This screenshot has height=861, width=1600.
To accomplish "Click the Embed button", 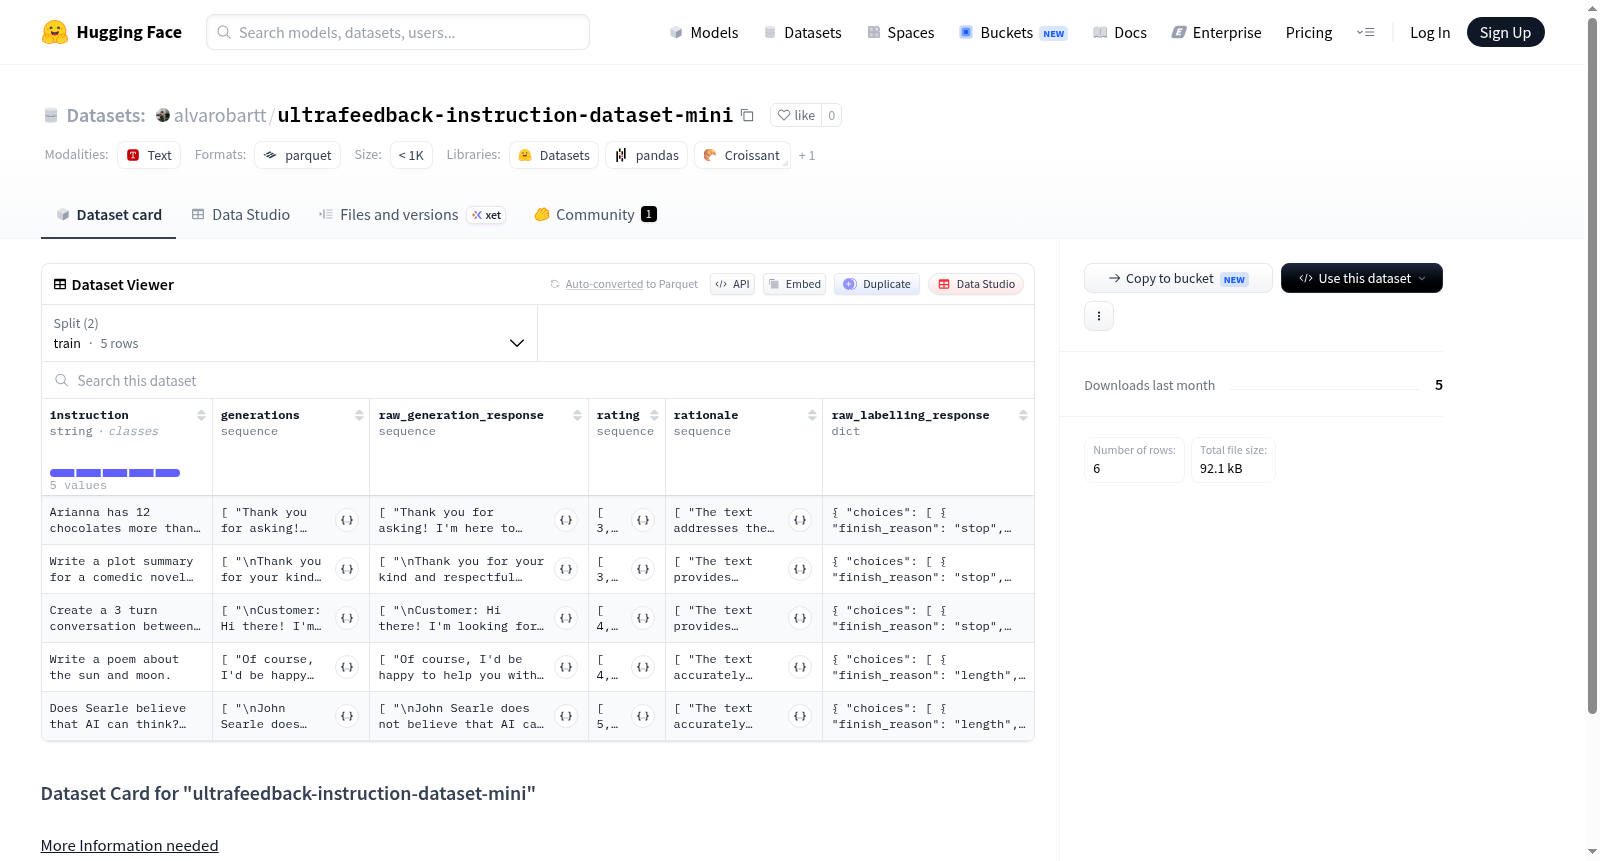I will click(x=795, y=284).
